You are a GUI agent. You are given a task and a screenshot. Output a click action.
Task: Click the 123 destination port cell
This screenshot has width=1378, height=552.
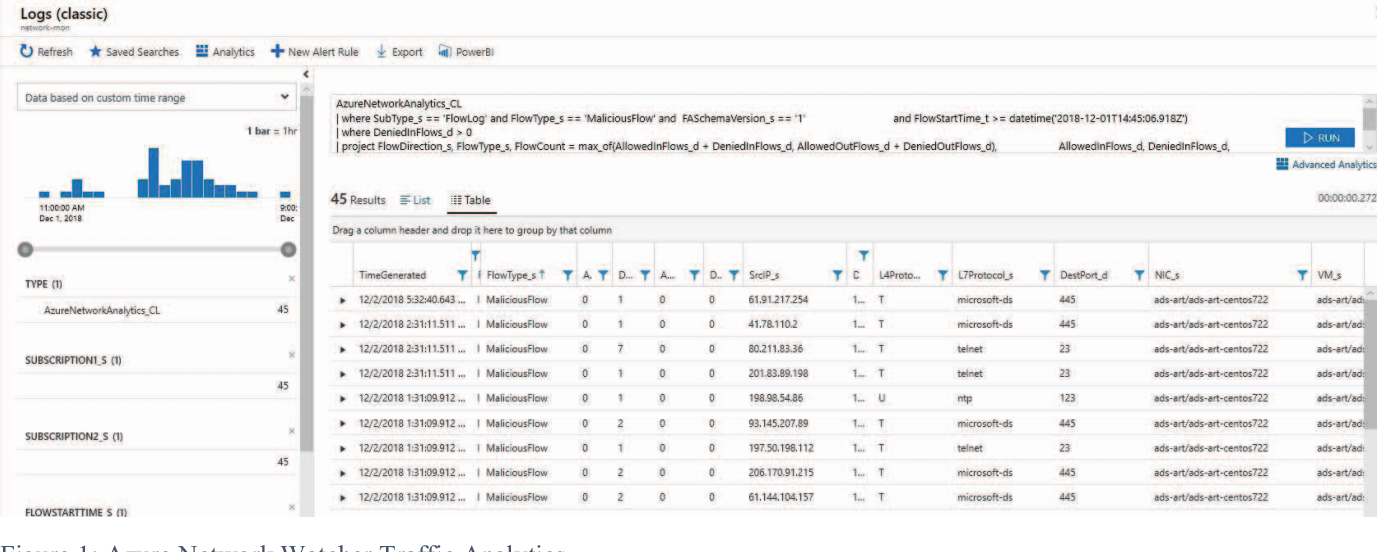coord(1066,399)
